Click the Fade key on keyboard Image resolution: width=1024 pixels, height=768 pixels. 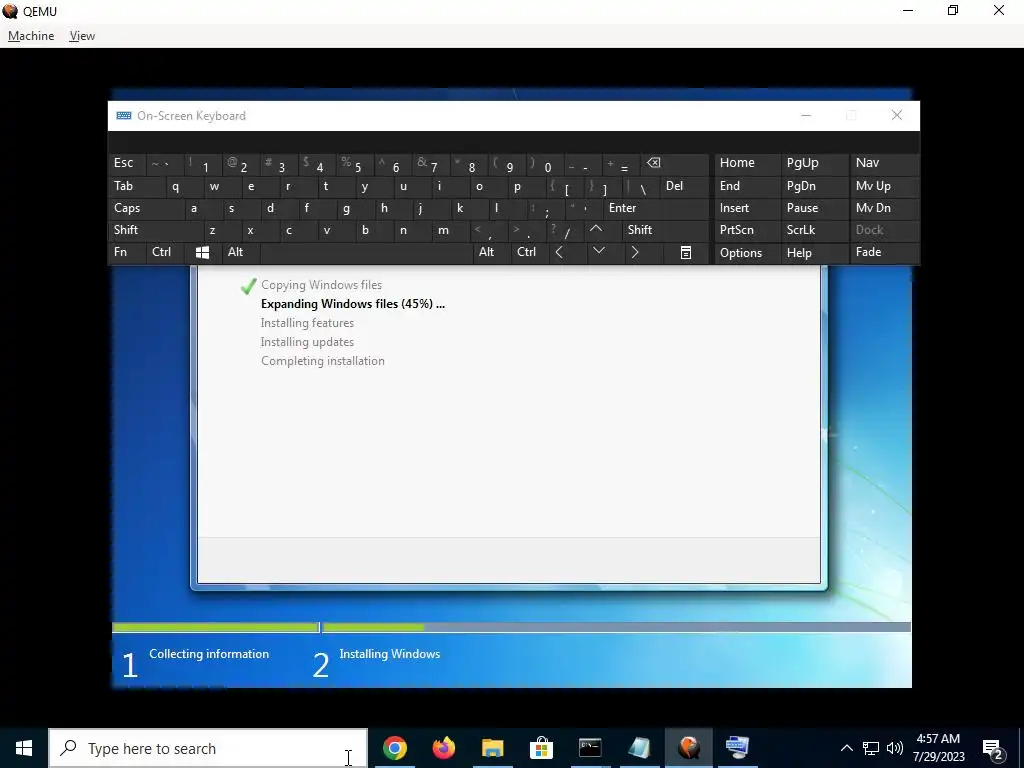tap(884, 253)
